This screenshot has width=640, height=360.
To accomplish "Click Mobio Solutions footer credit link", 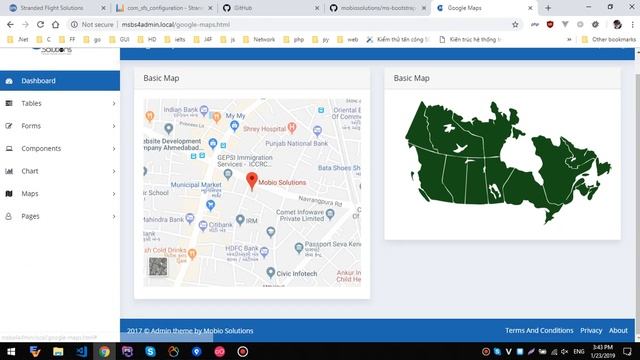I will [228, 331].
